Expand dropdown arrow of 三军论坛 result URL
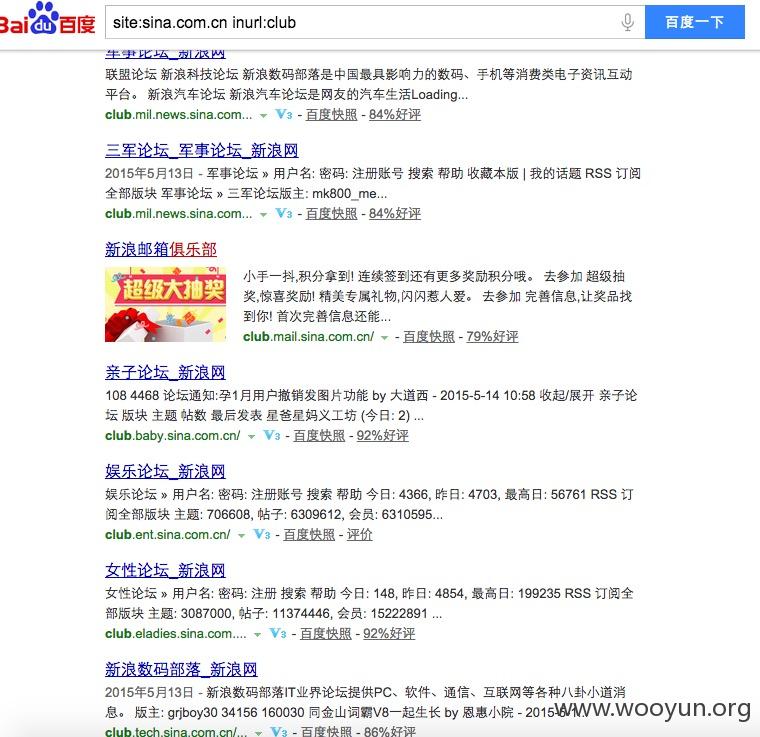The width and height of the screenshot is (760, 737). tap(263, 215)
